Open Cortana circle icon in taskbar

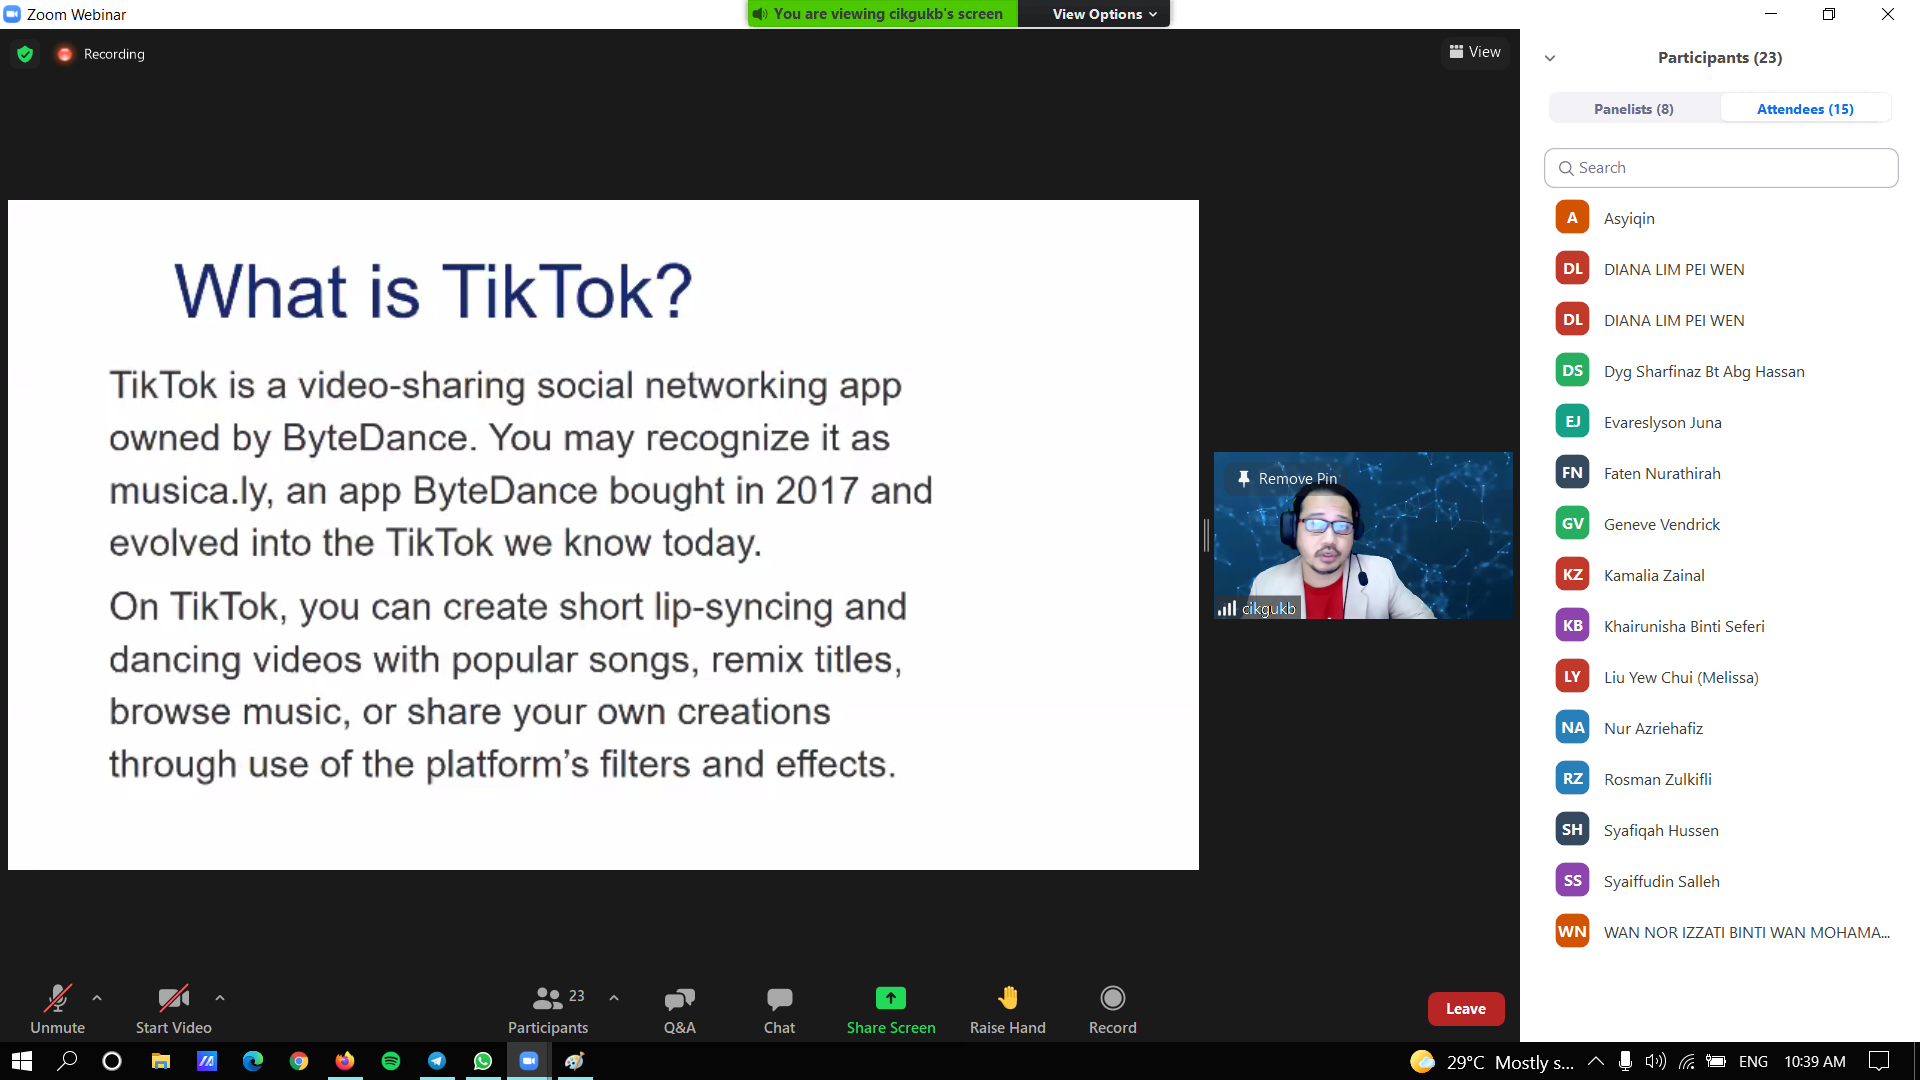pos(112,1061)
